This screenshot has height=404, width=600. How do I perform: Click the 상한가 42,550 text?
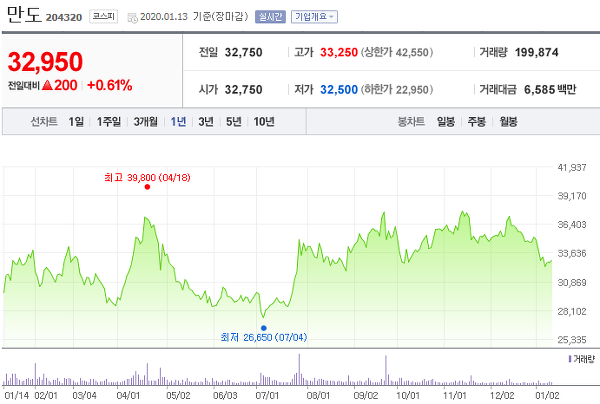click(x=397, y=52)
